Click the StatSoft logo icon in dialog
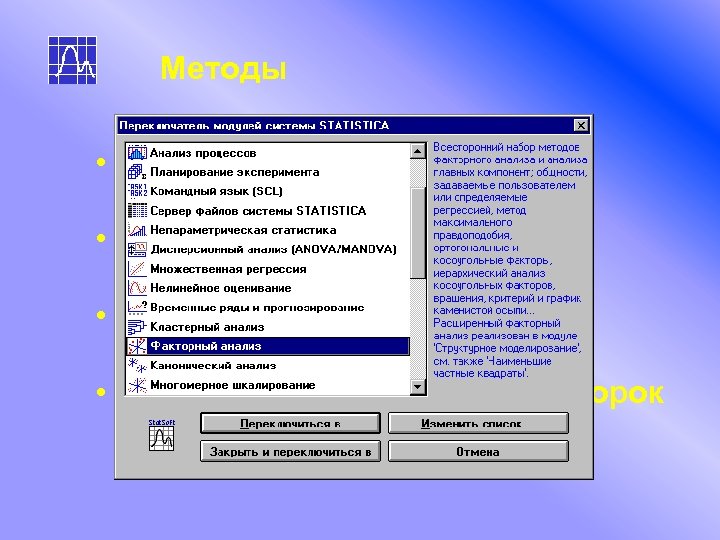Viewport: 720px width, 540px height. click(162, 435)
